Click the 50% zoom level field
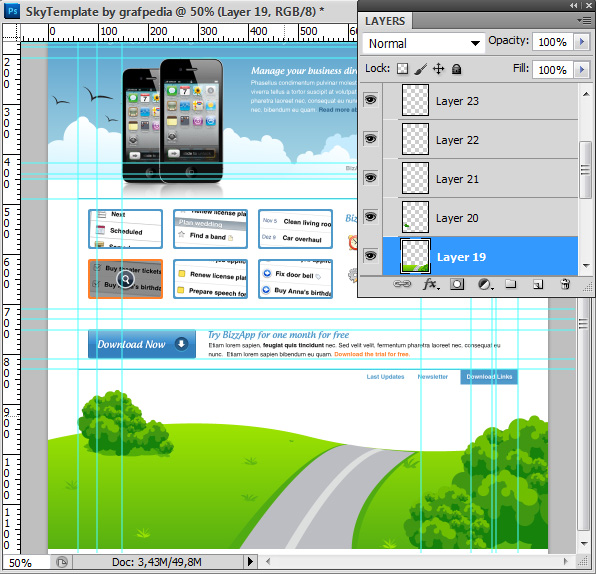 point(25,562)
